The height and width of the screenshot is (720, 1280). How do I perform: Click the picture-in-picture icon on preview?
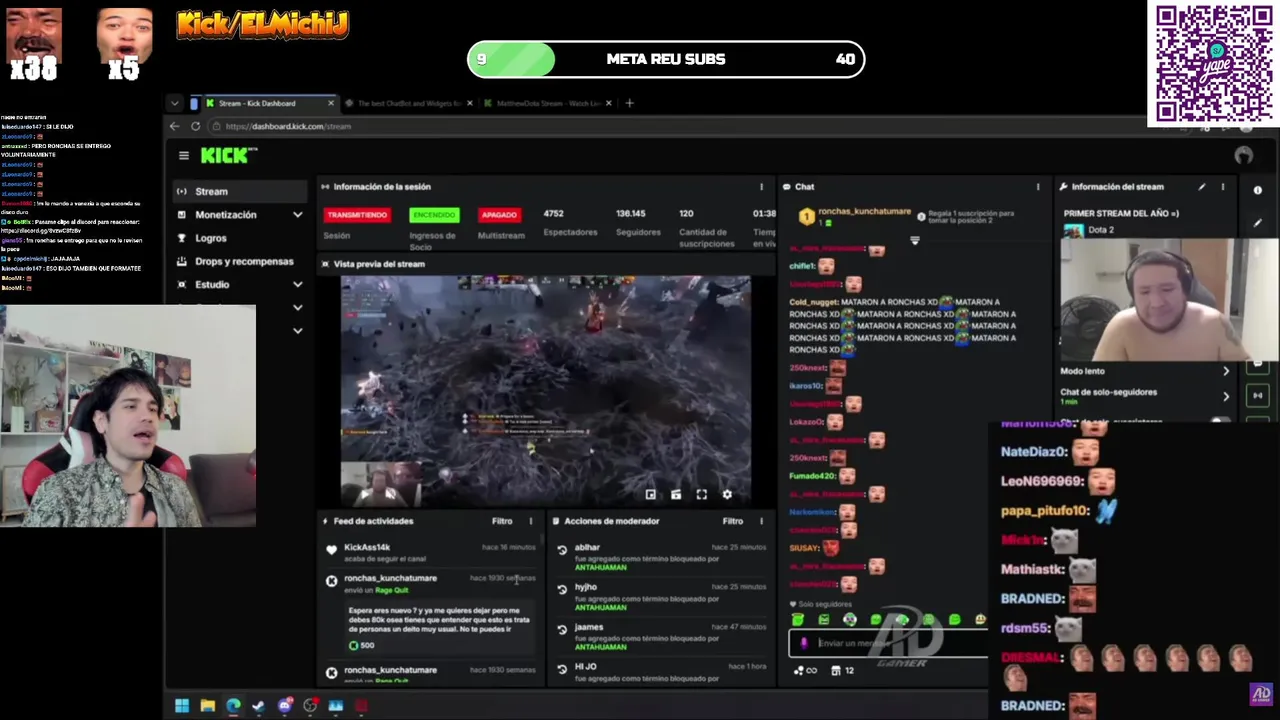point(651,494)
